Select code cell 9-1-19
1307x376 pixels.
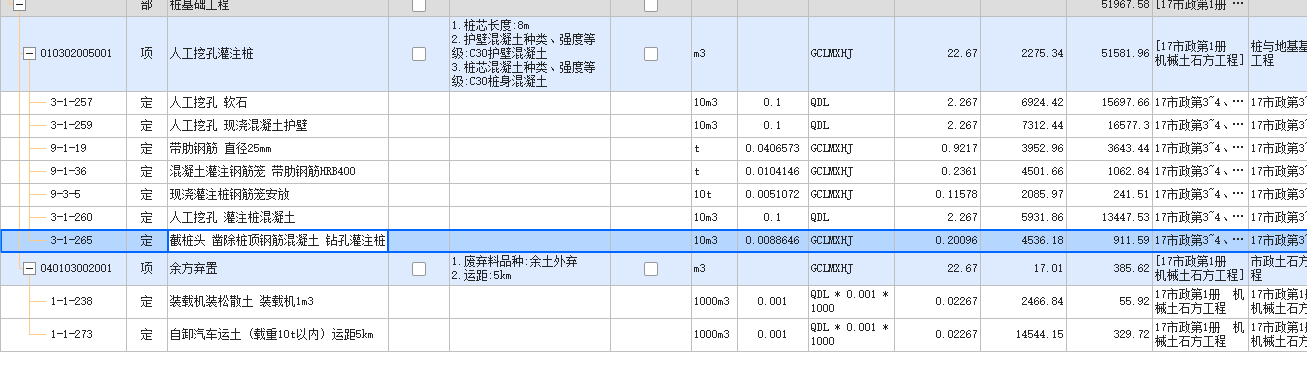(68, 149)
